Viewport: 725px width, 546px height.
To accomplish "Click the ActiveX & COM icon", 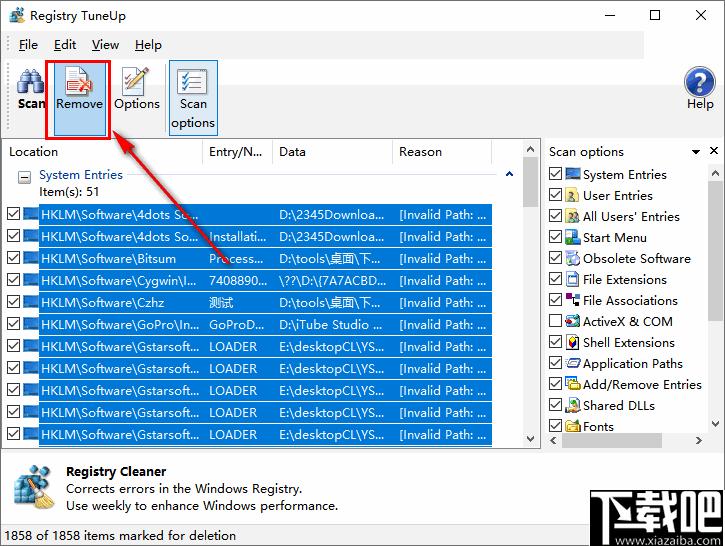I will point(572,321).
